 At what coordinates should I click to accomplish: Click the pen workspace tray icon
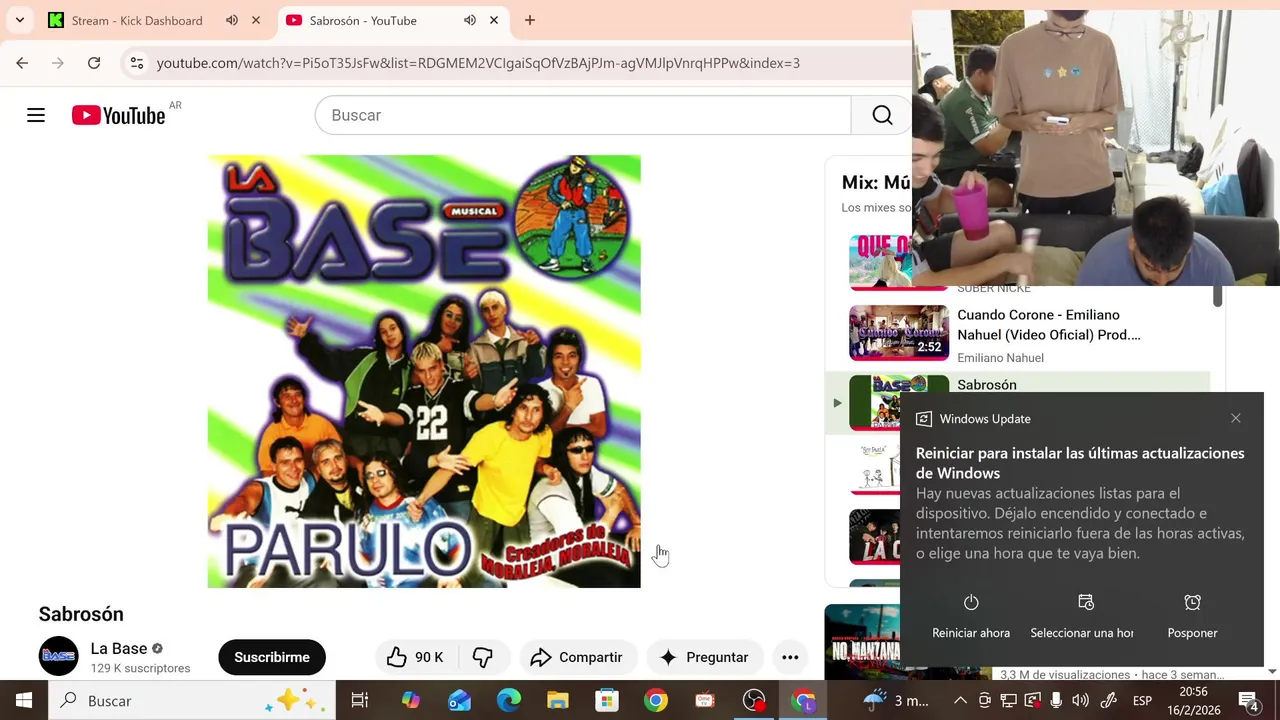(1108, 700)
